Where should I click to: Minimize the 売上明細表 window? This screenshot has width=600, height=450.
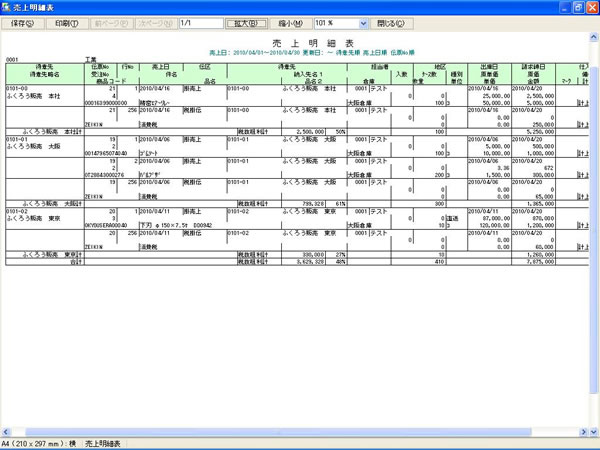pyautogui.click(x=564, y=7)
